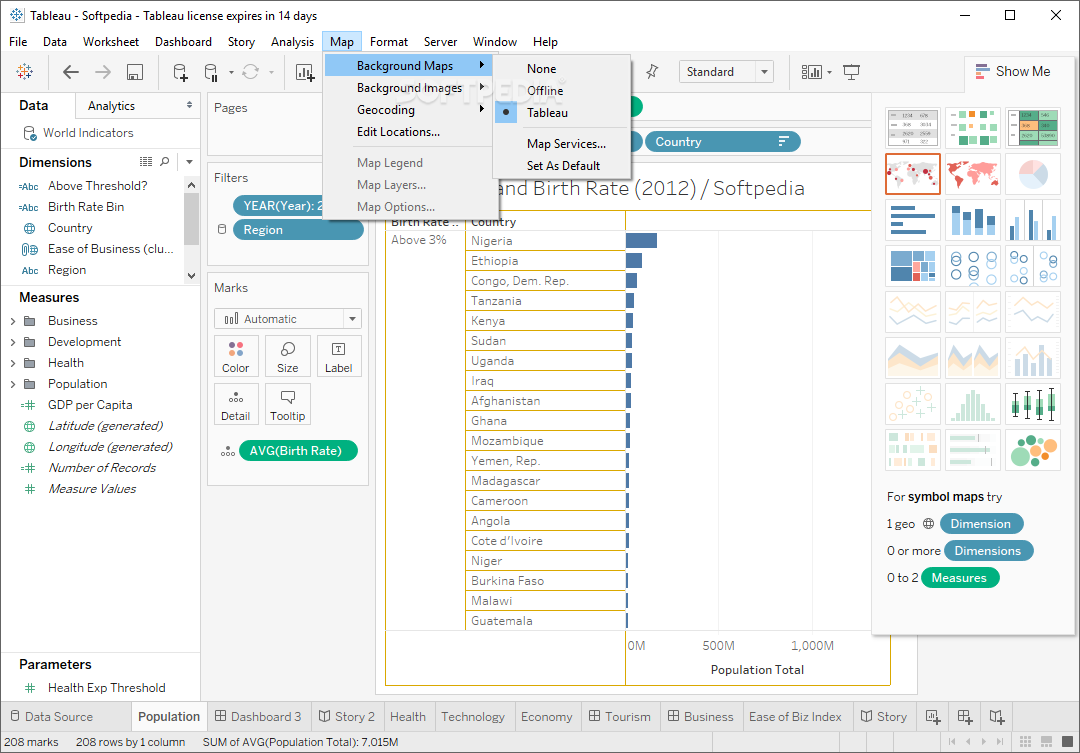1080x753 pixels.
Task: Click the New Story tab icon
Action: (x=997, y=716)
